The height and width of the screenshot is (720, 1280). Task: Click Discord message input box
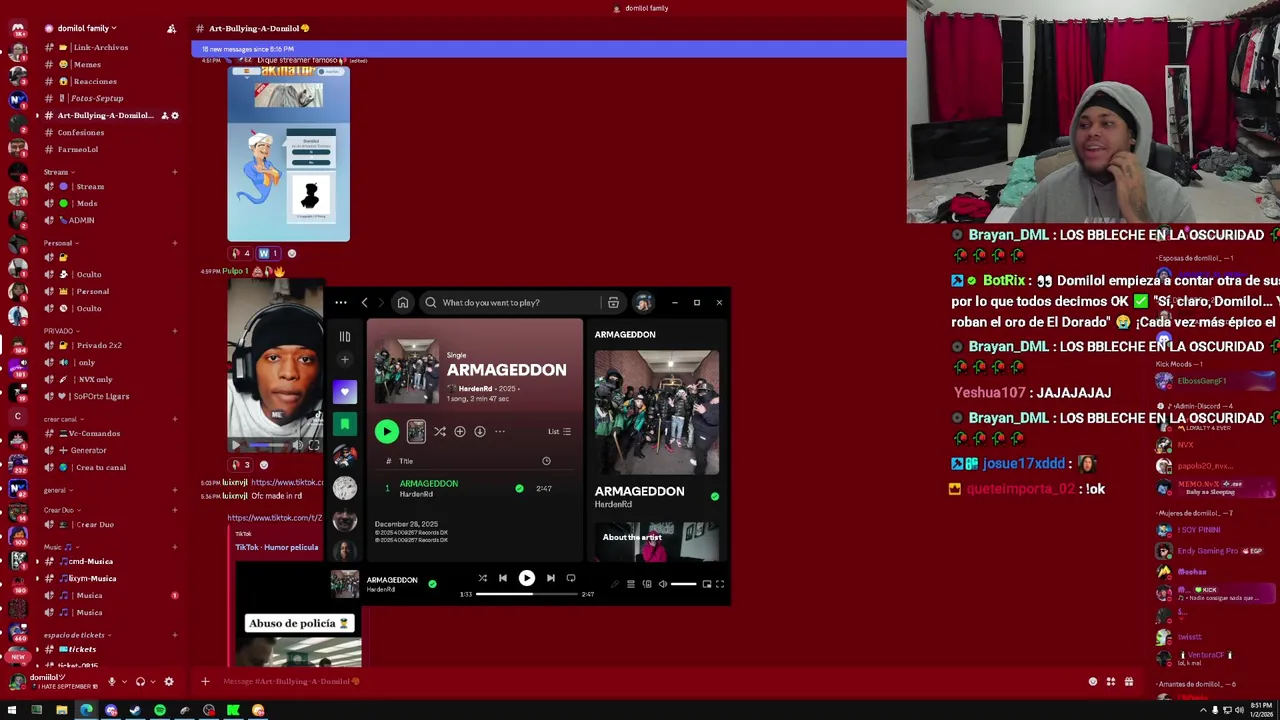tap(650, 682)
